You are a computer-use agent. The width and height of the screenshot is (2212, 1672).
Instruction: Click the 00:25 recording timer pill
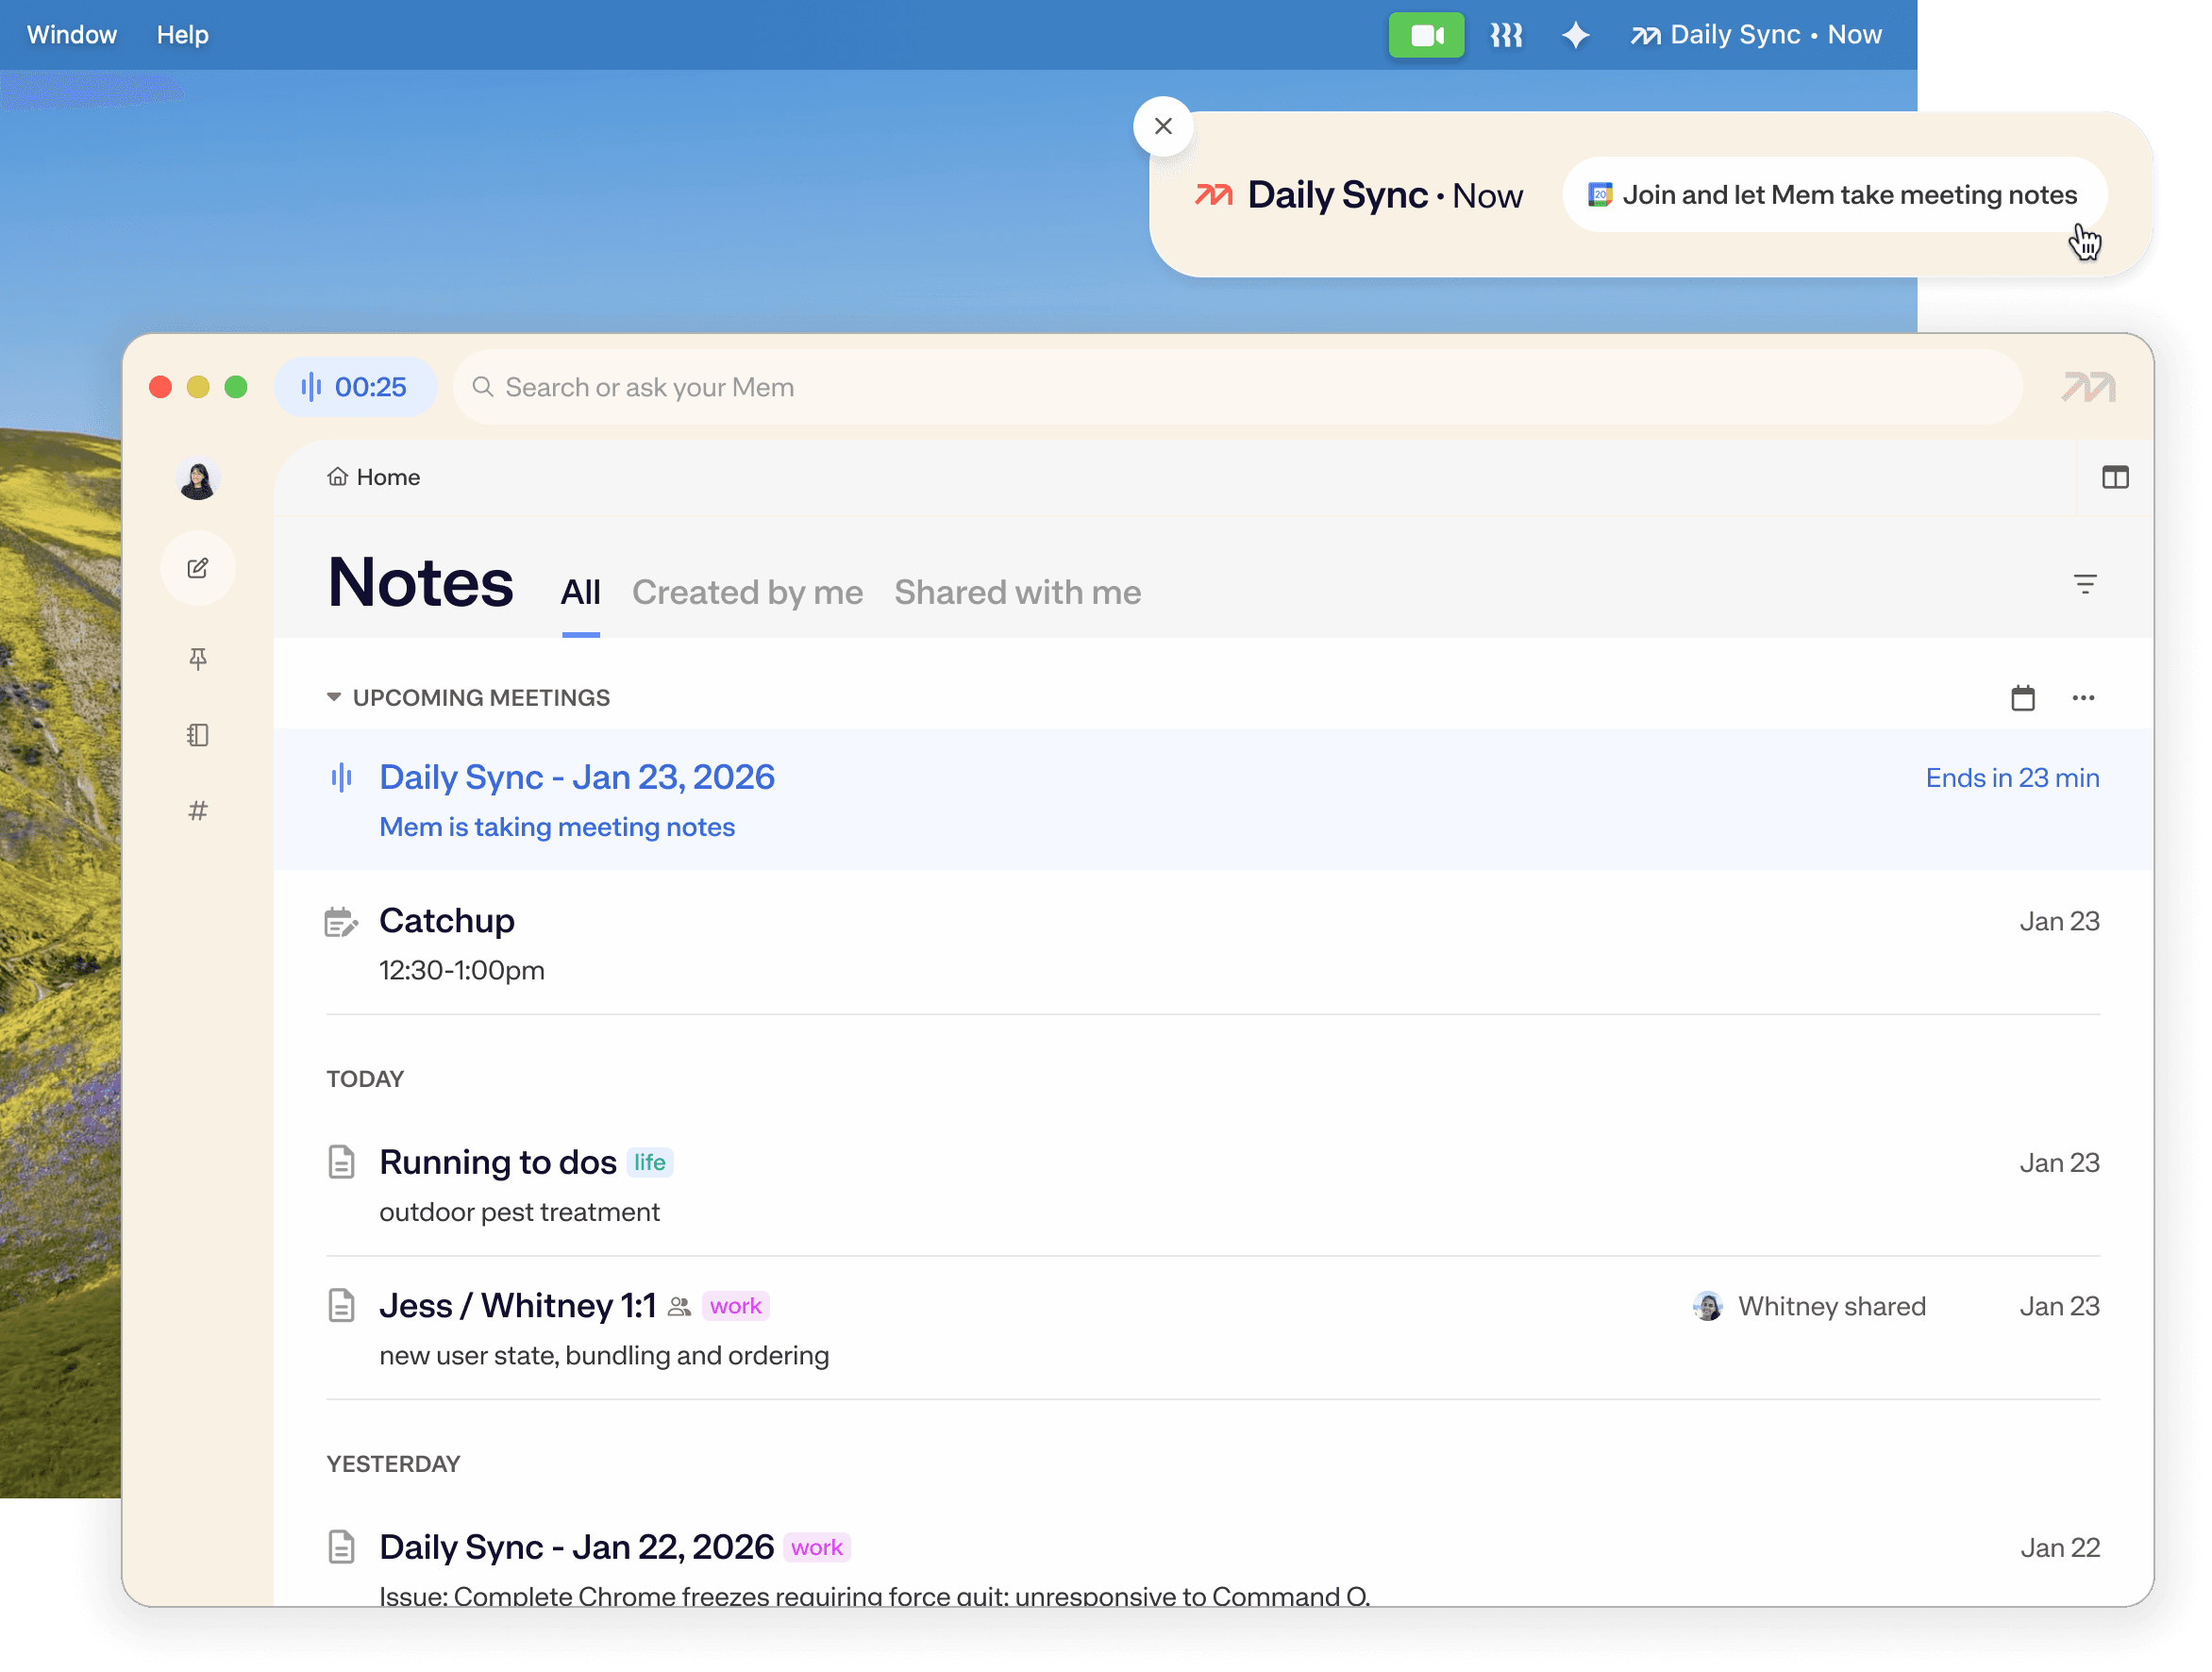pyautogui.click(x=355, y=387)
